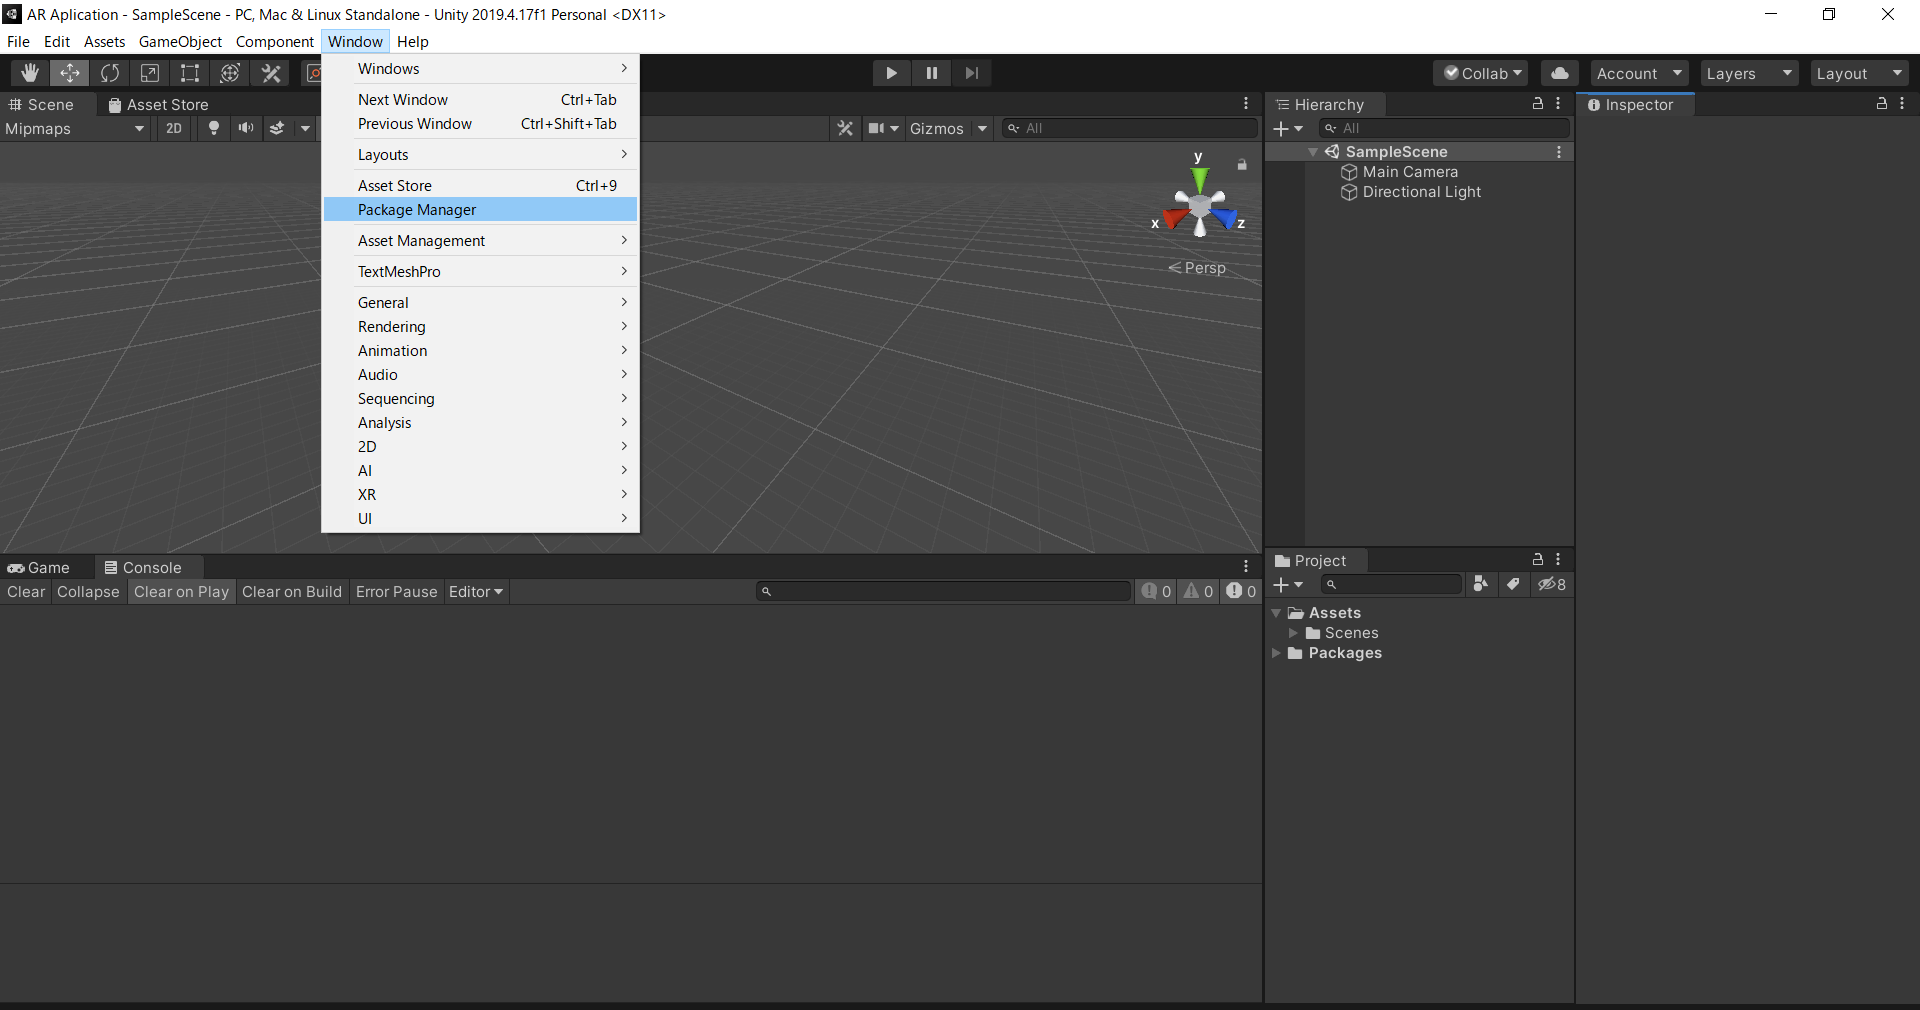Select the Move tool
1920x1010 pixels.
[69, 73]
